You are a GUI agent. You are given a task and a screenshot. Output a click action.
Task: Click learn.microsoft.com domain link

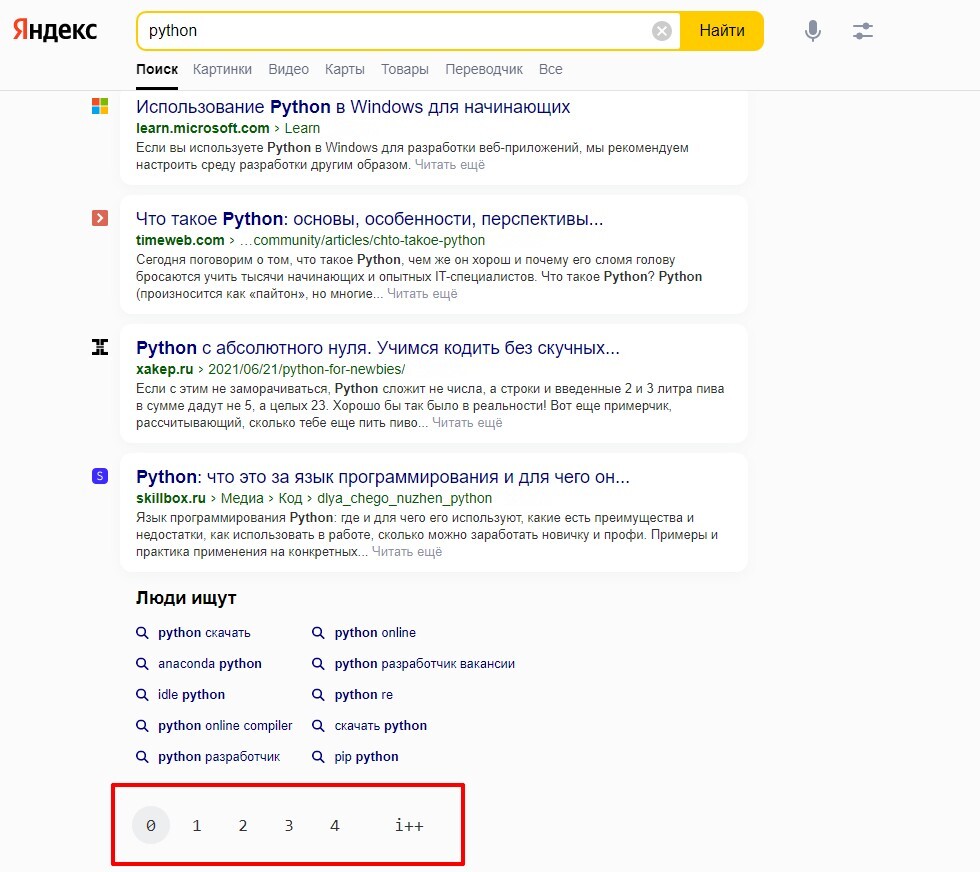point(202,128)
